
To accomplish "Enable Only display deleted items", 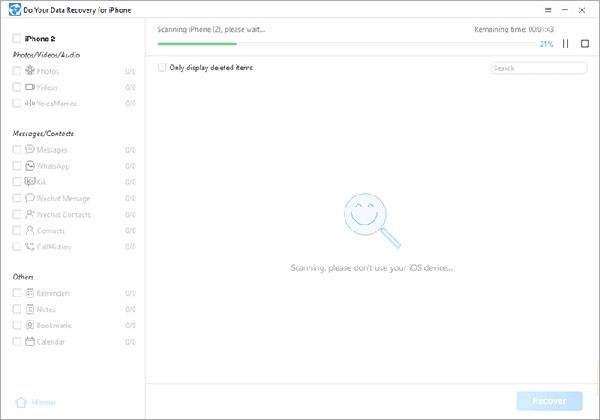I will (x=162, y=67).
